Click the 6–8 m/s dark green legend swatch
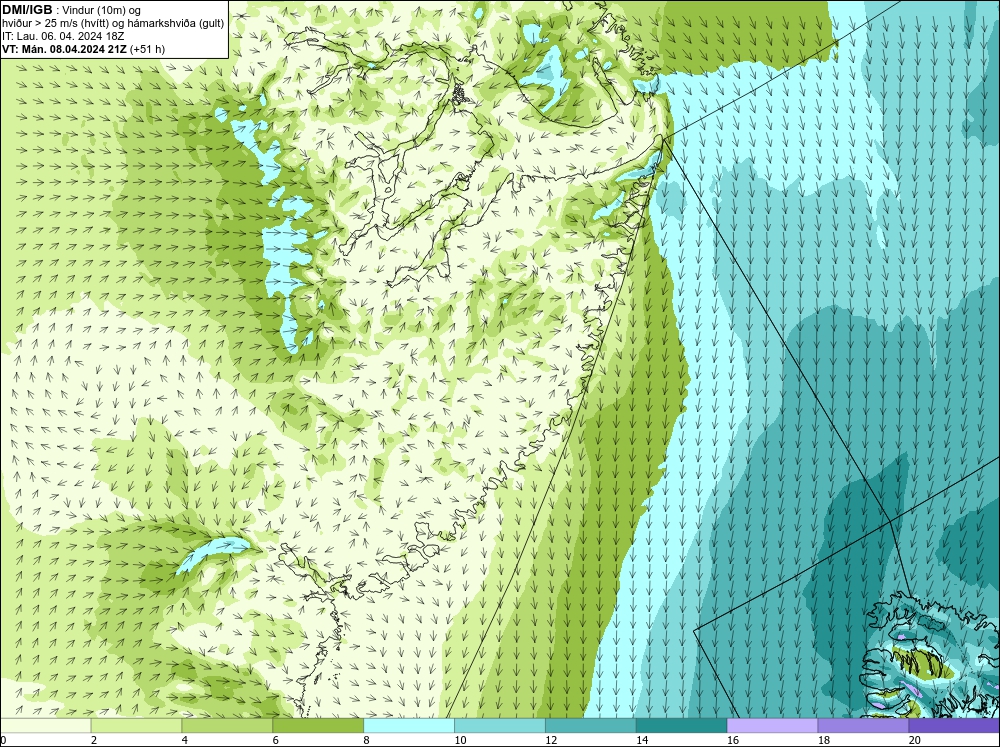The width and height of the screenshot is (1000, 747). [x=318, y=725]
